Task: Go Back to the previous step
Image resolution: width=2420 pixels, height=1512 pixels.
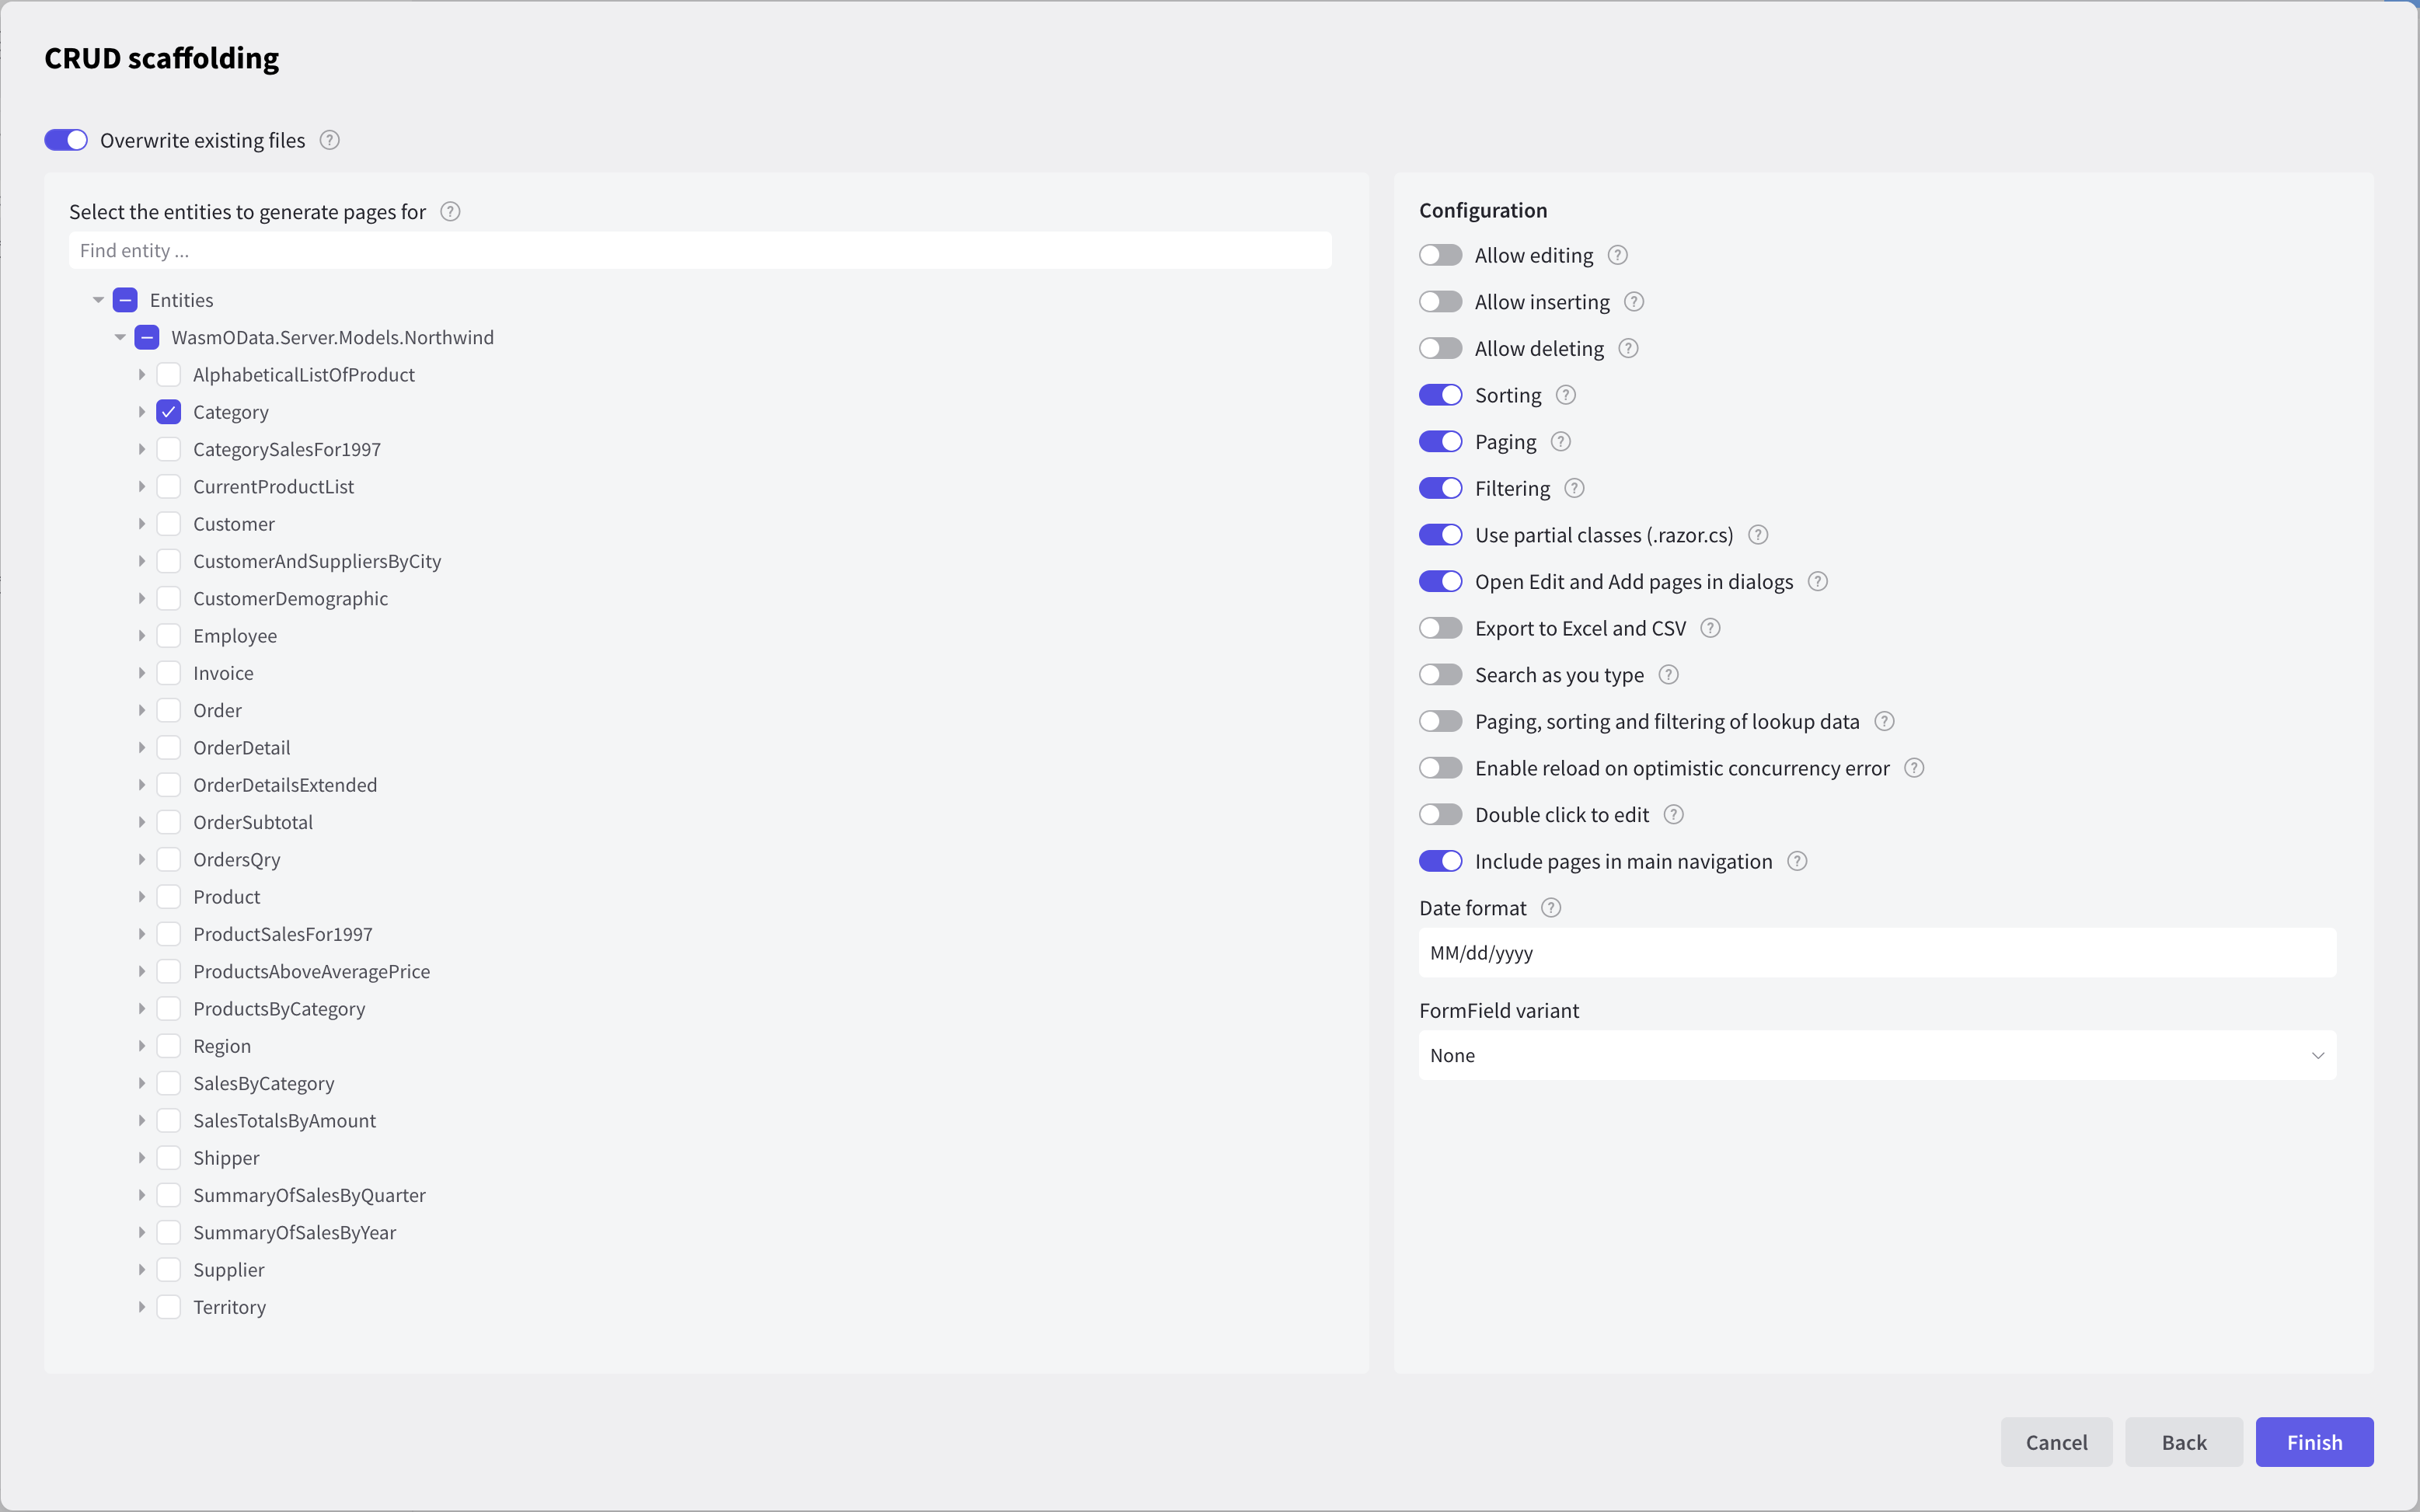Action: (2184, 1442)
